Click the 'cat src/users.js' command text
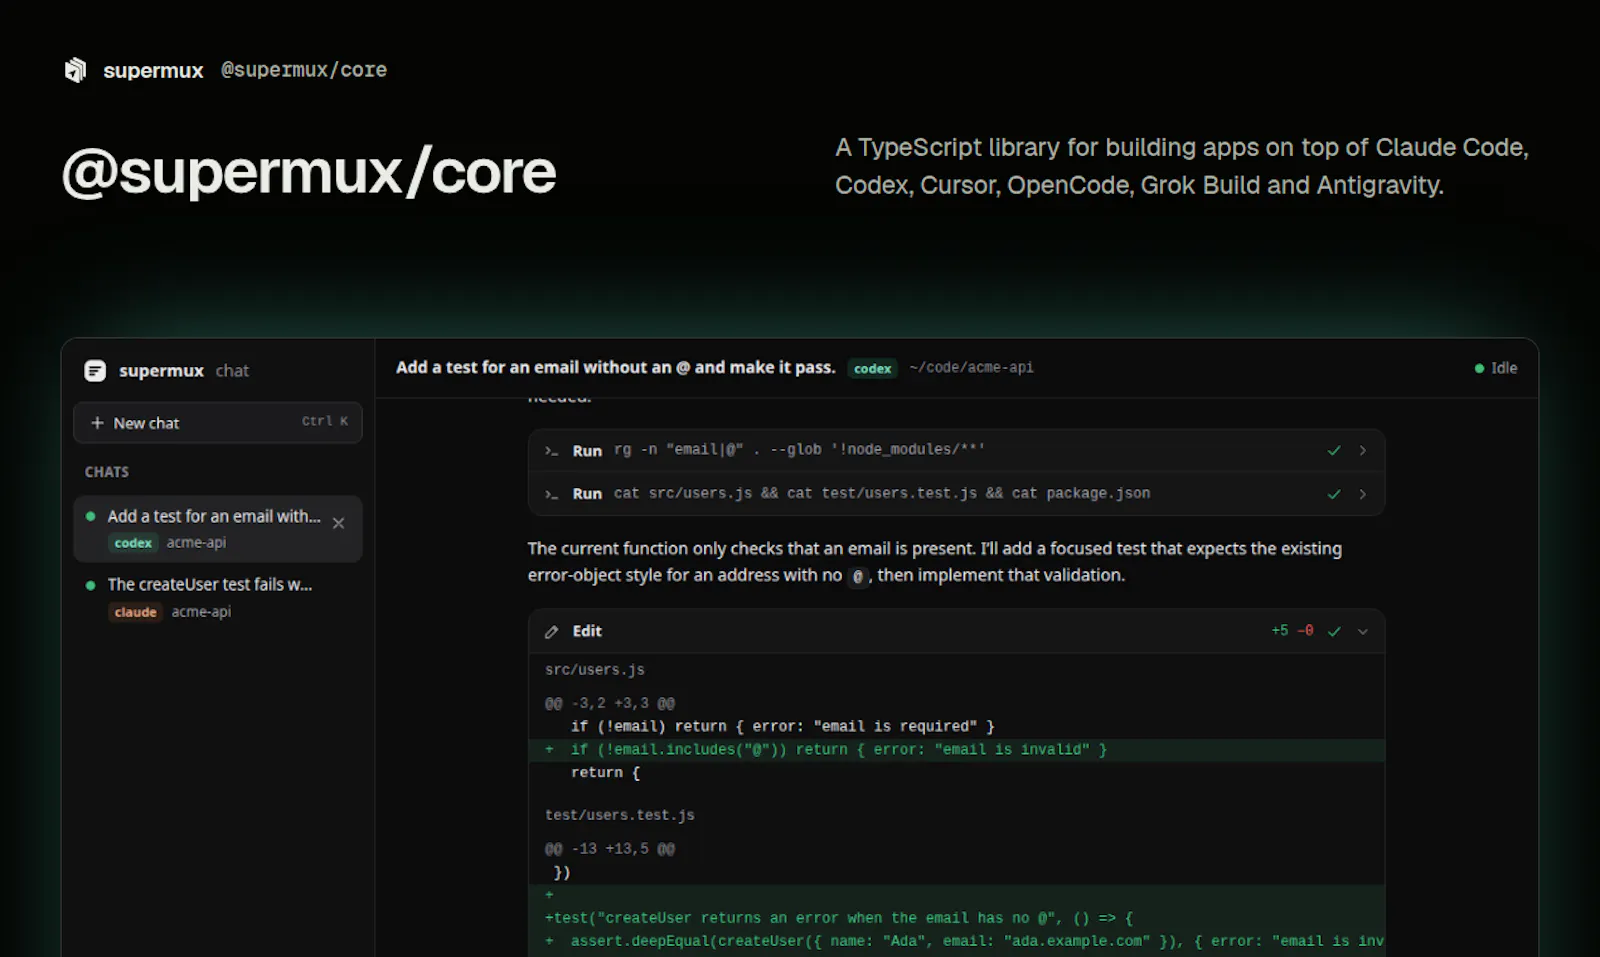 click(882, 493)
